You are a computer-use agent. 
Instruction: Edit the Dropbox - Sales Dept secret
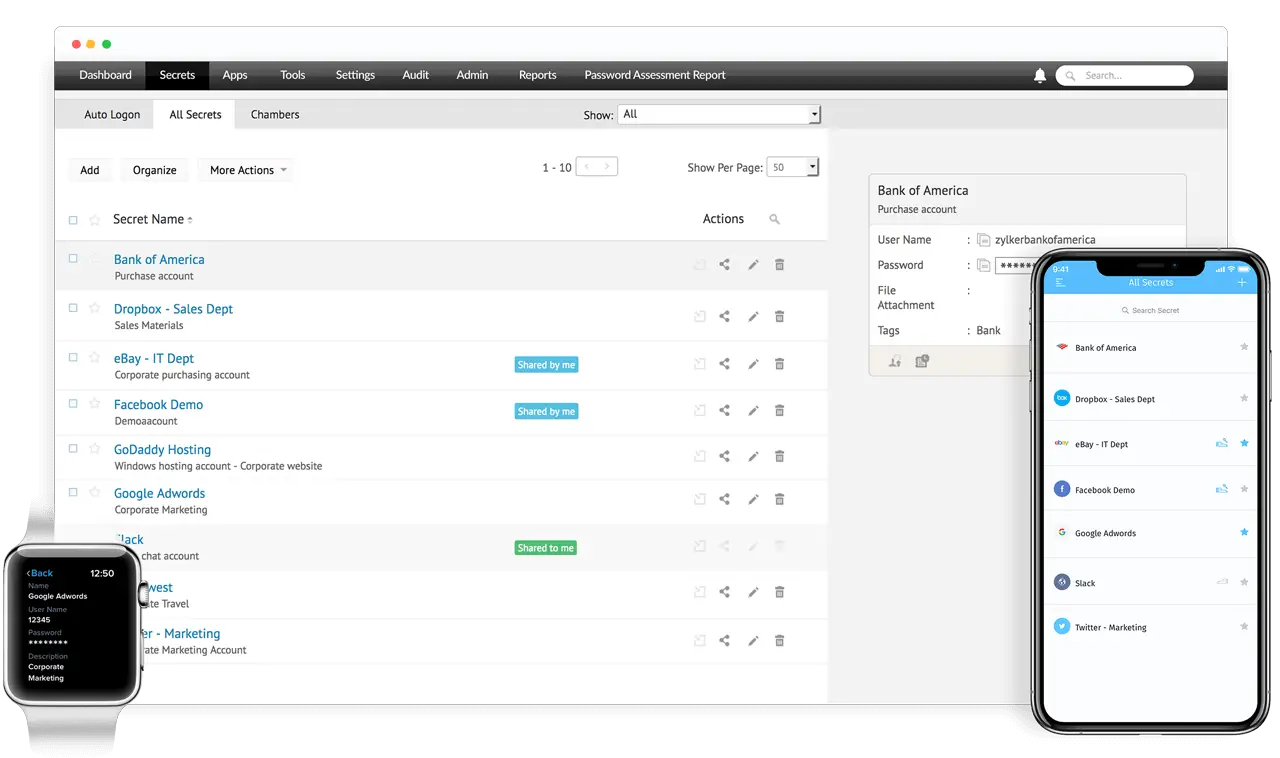[753, 316]
